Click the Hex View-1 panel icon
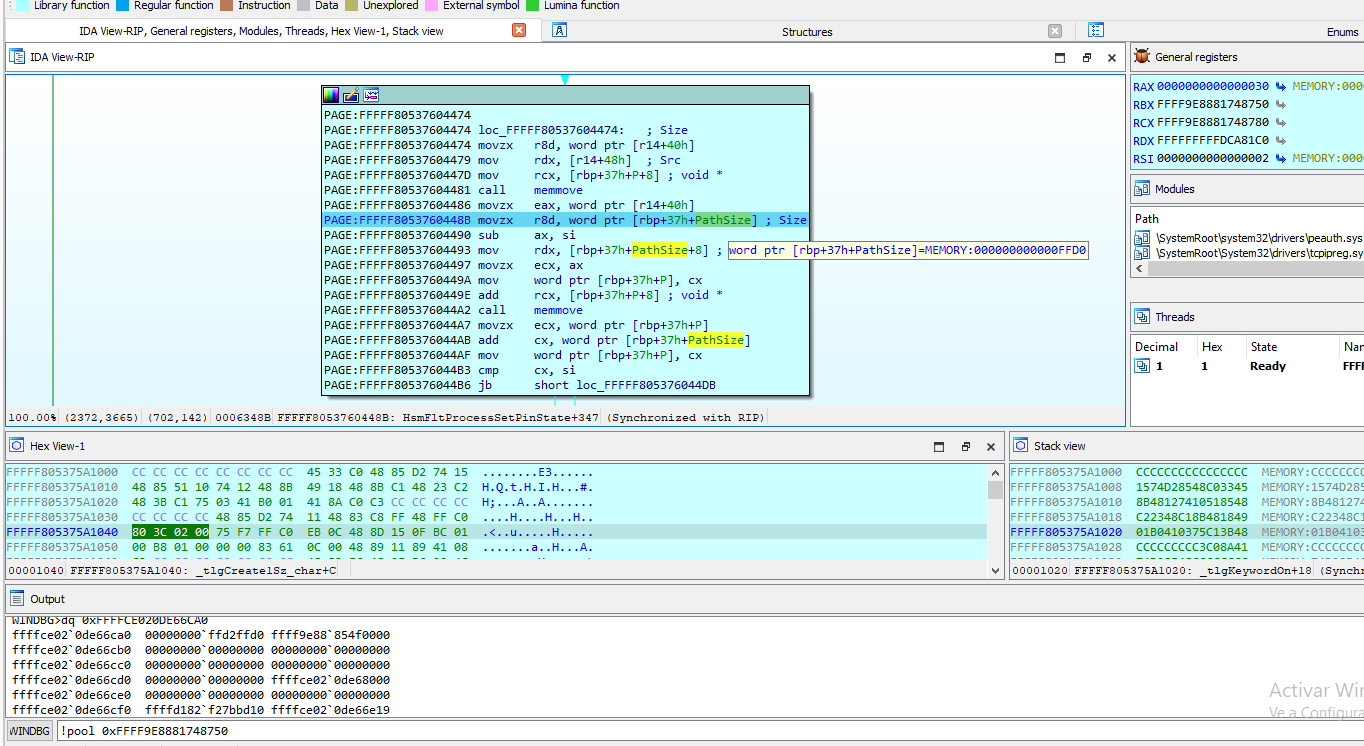The image size is (1364, 746). pos(17,446)
